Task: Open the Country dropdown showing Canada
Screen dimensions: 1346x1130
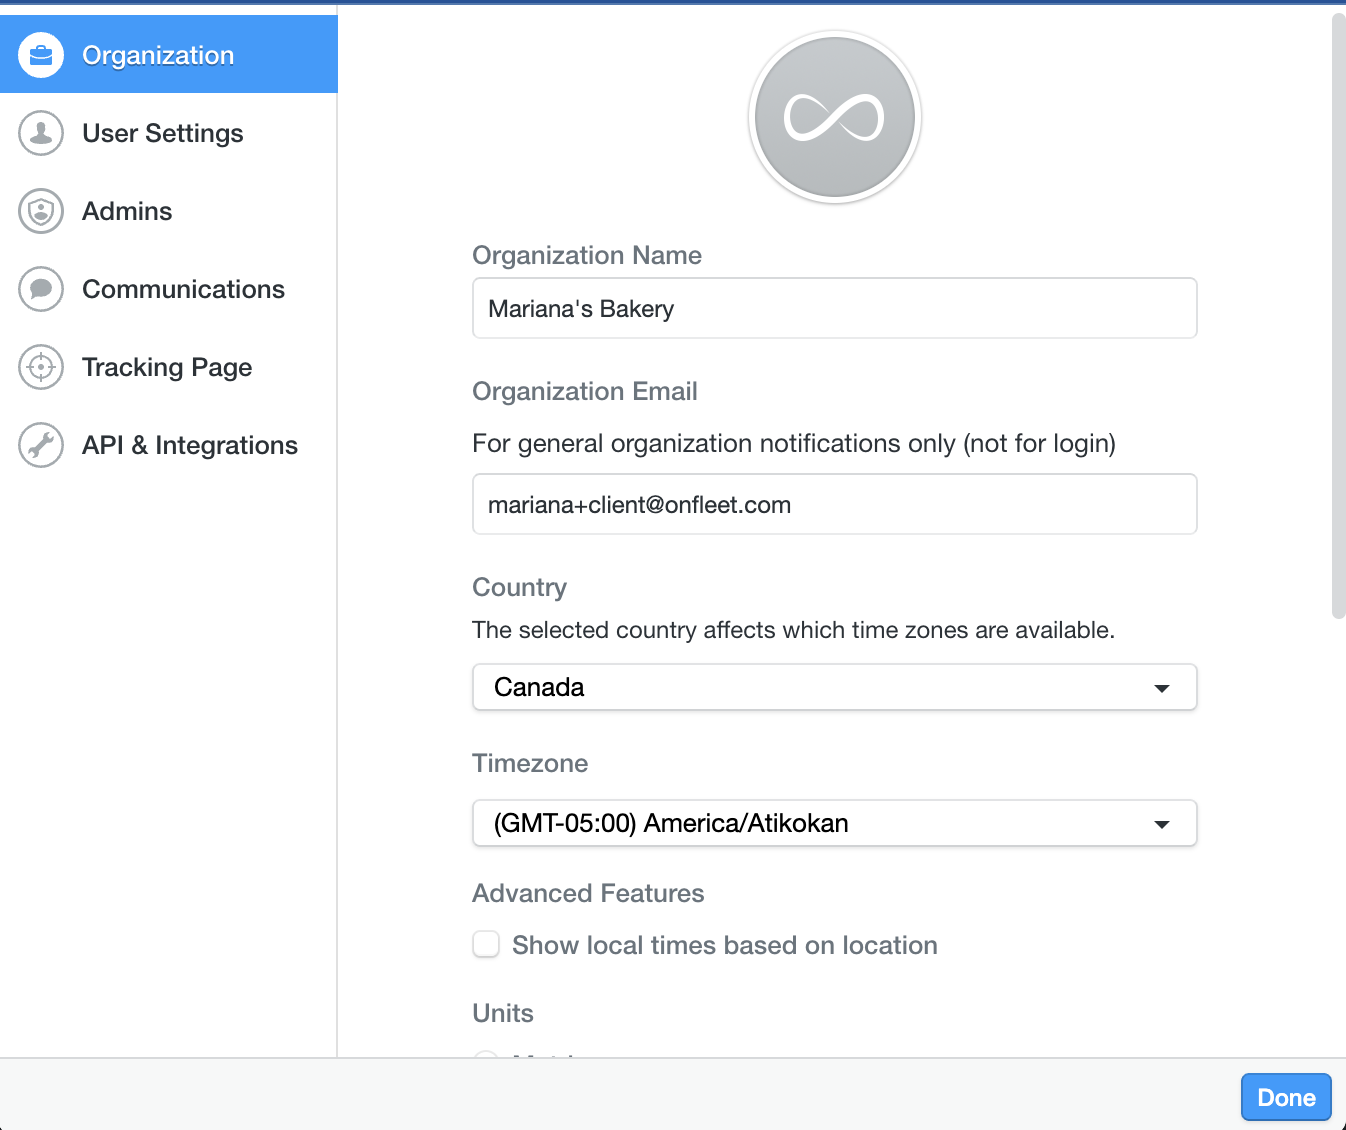Action: tap(835, 687)
